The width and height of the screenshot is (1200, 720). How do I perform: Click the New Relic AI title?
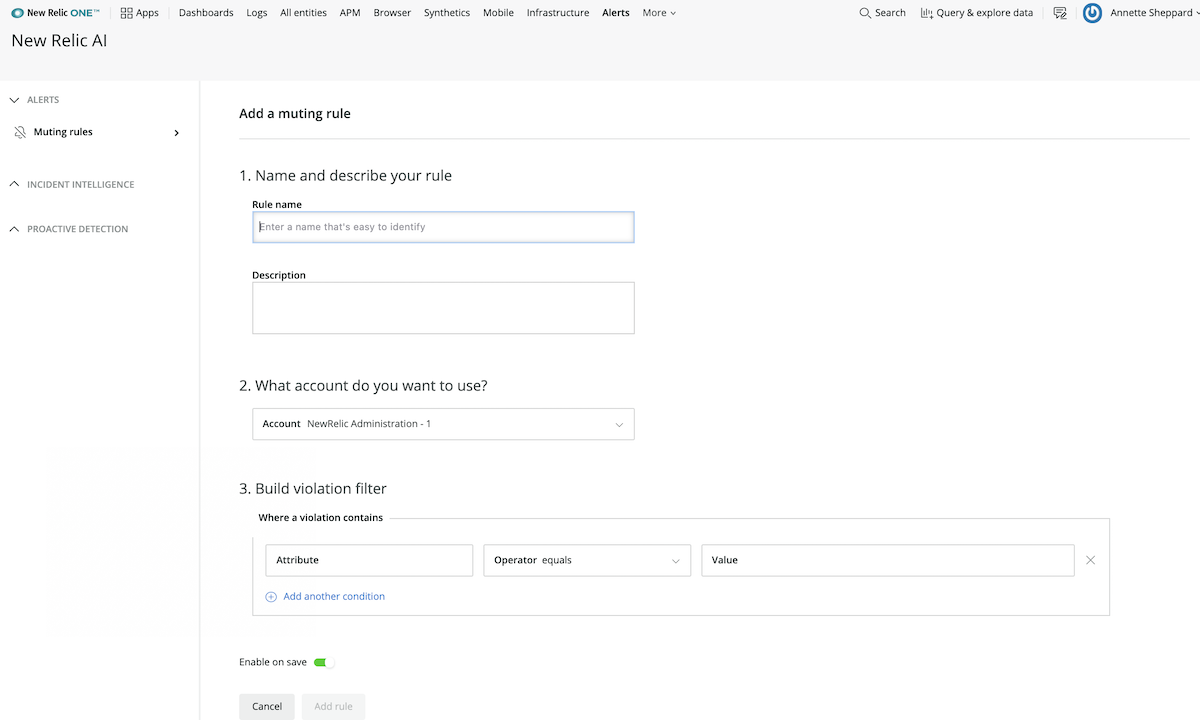[x=59, y=41]
